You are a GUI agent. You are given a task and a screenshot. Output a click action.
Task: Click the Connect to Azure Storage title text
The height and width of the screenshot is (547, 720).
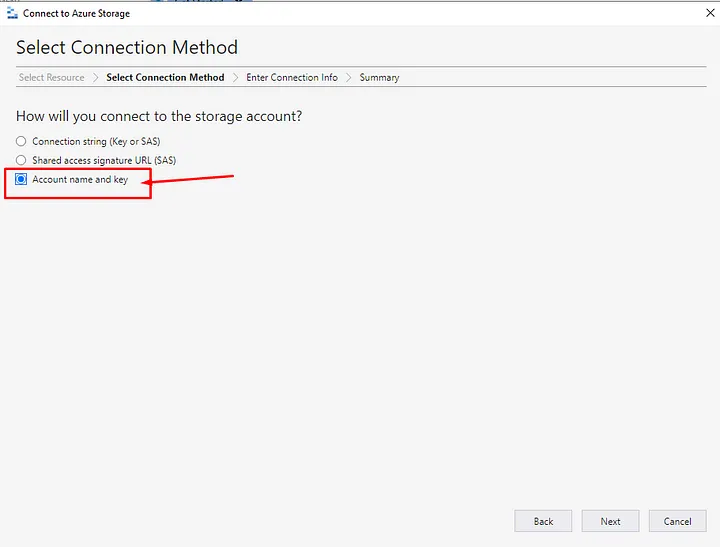pos(76,14)
